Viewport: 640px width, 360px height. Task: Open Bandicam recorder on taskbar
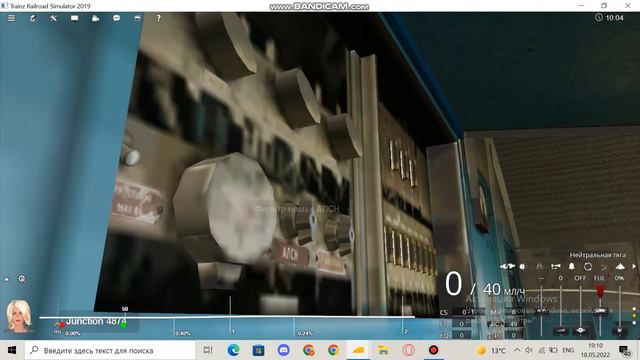tap(433, 350)
